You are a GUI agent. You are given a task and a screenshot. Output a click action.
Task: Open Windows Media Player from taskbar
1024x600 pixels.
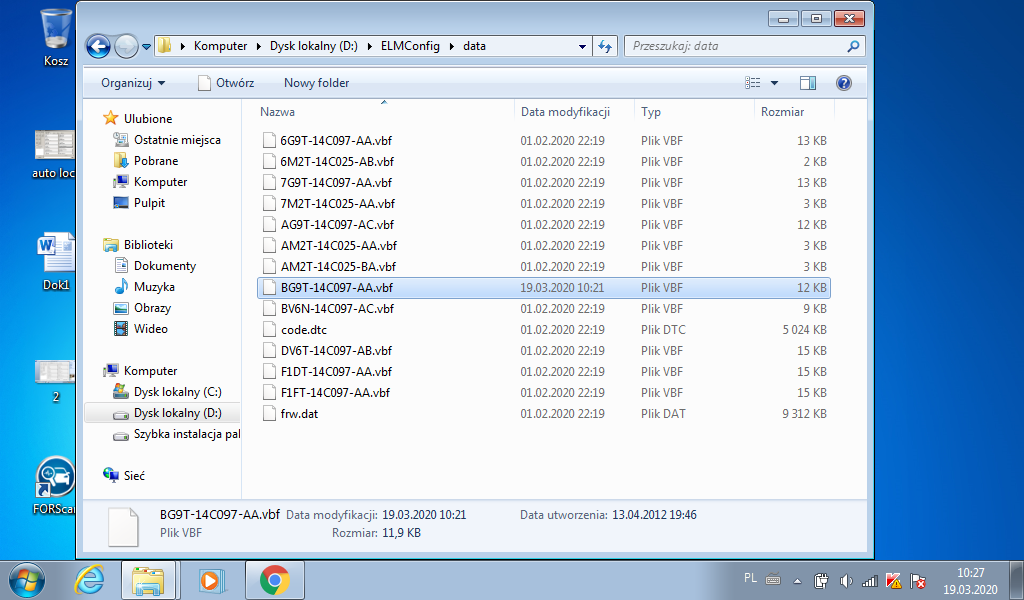click(210, 580)
